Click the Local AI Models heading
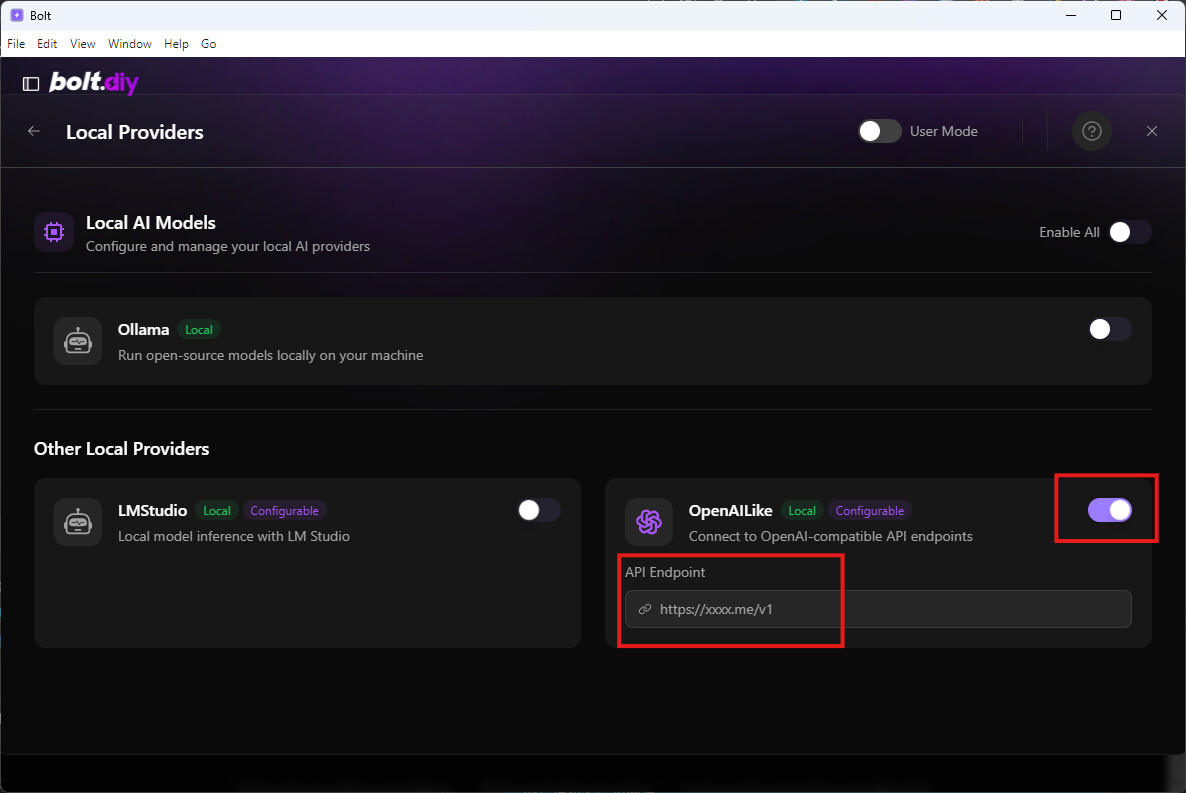Viewport: 1186px width, 793px height. pyautogui.click(x=151, y=222)
